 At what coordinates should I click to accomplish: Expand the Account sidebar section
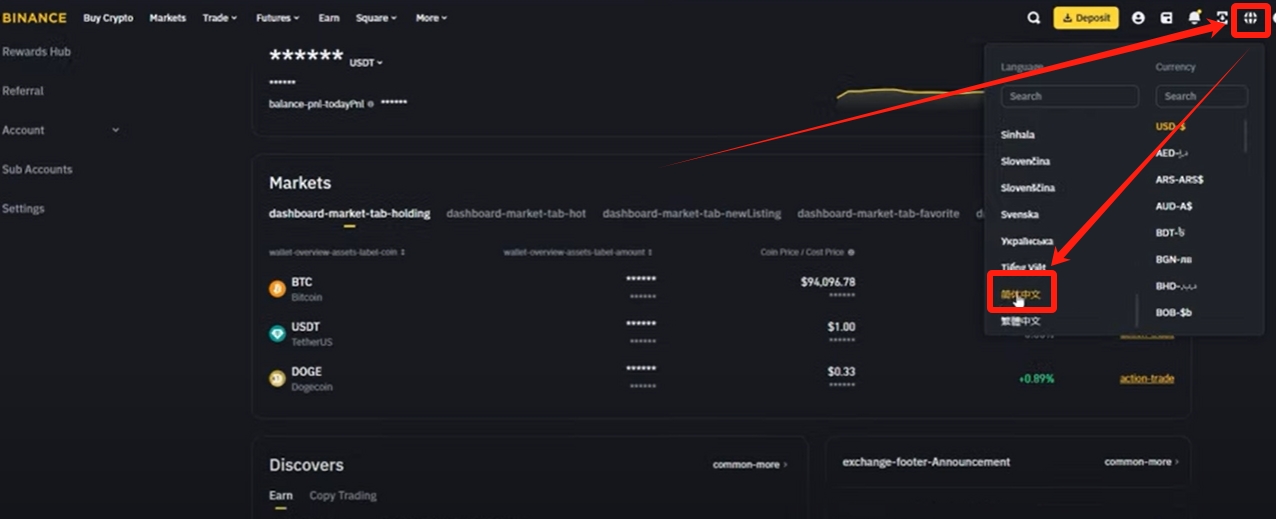click(116, 130)
